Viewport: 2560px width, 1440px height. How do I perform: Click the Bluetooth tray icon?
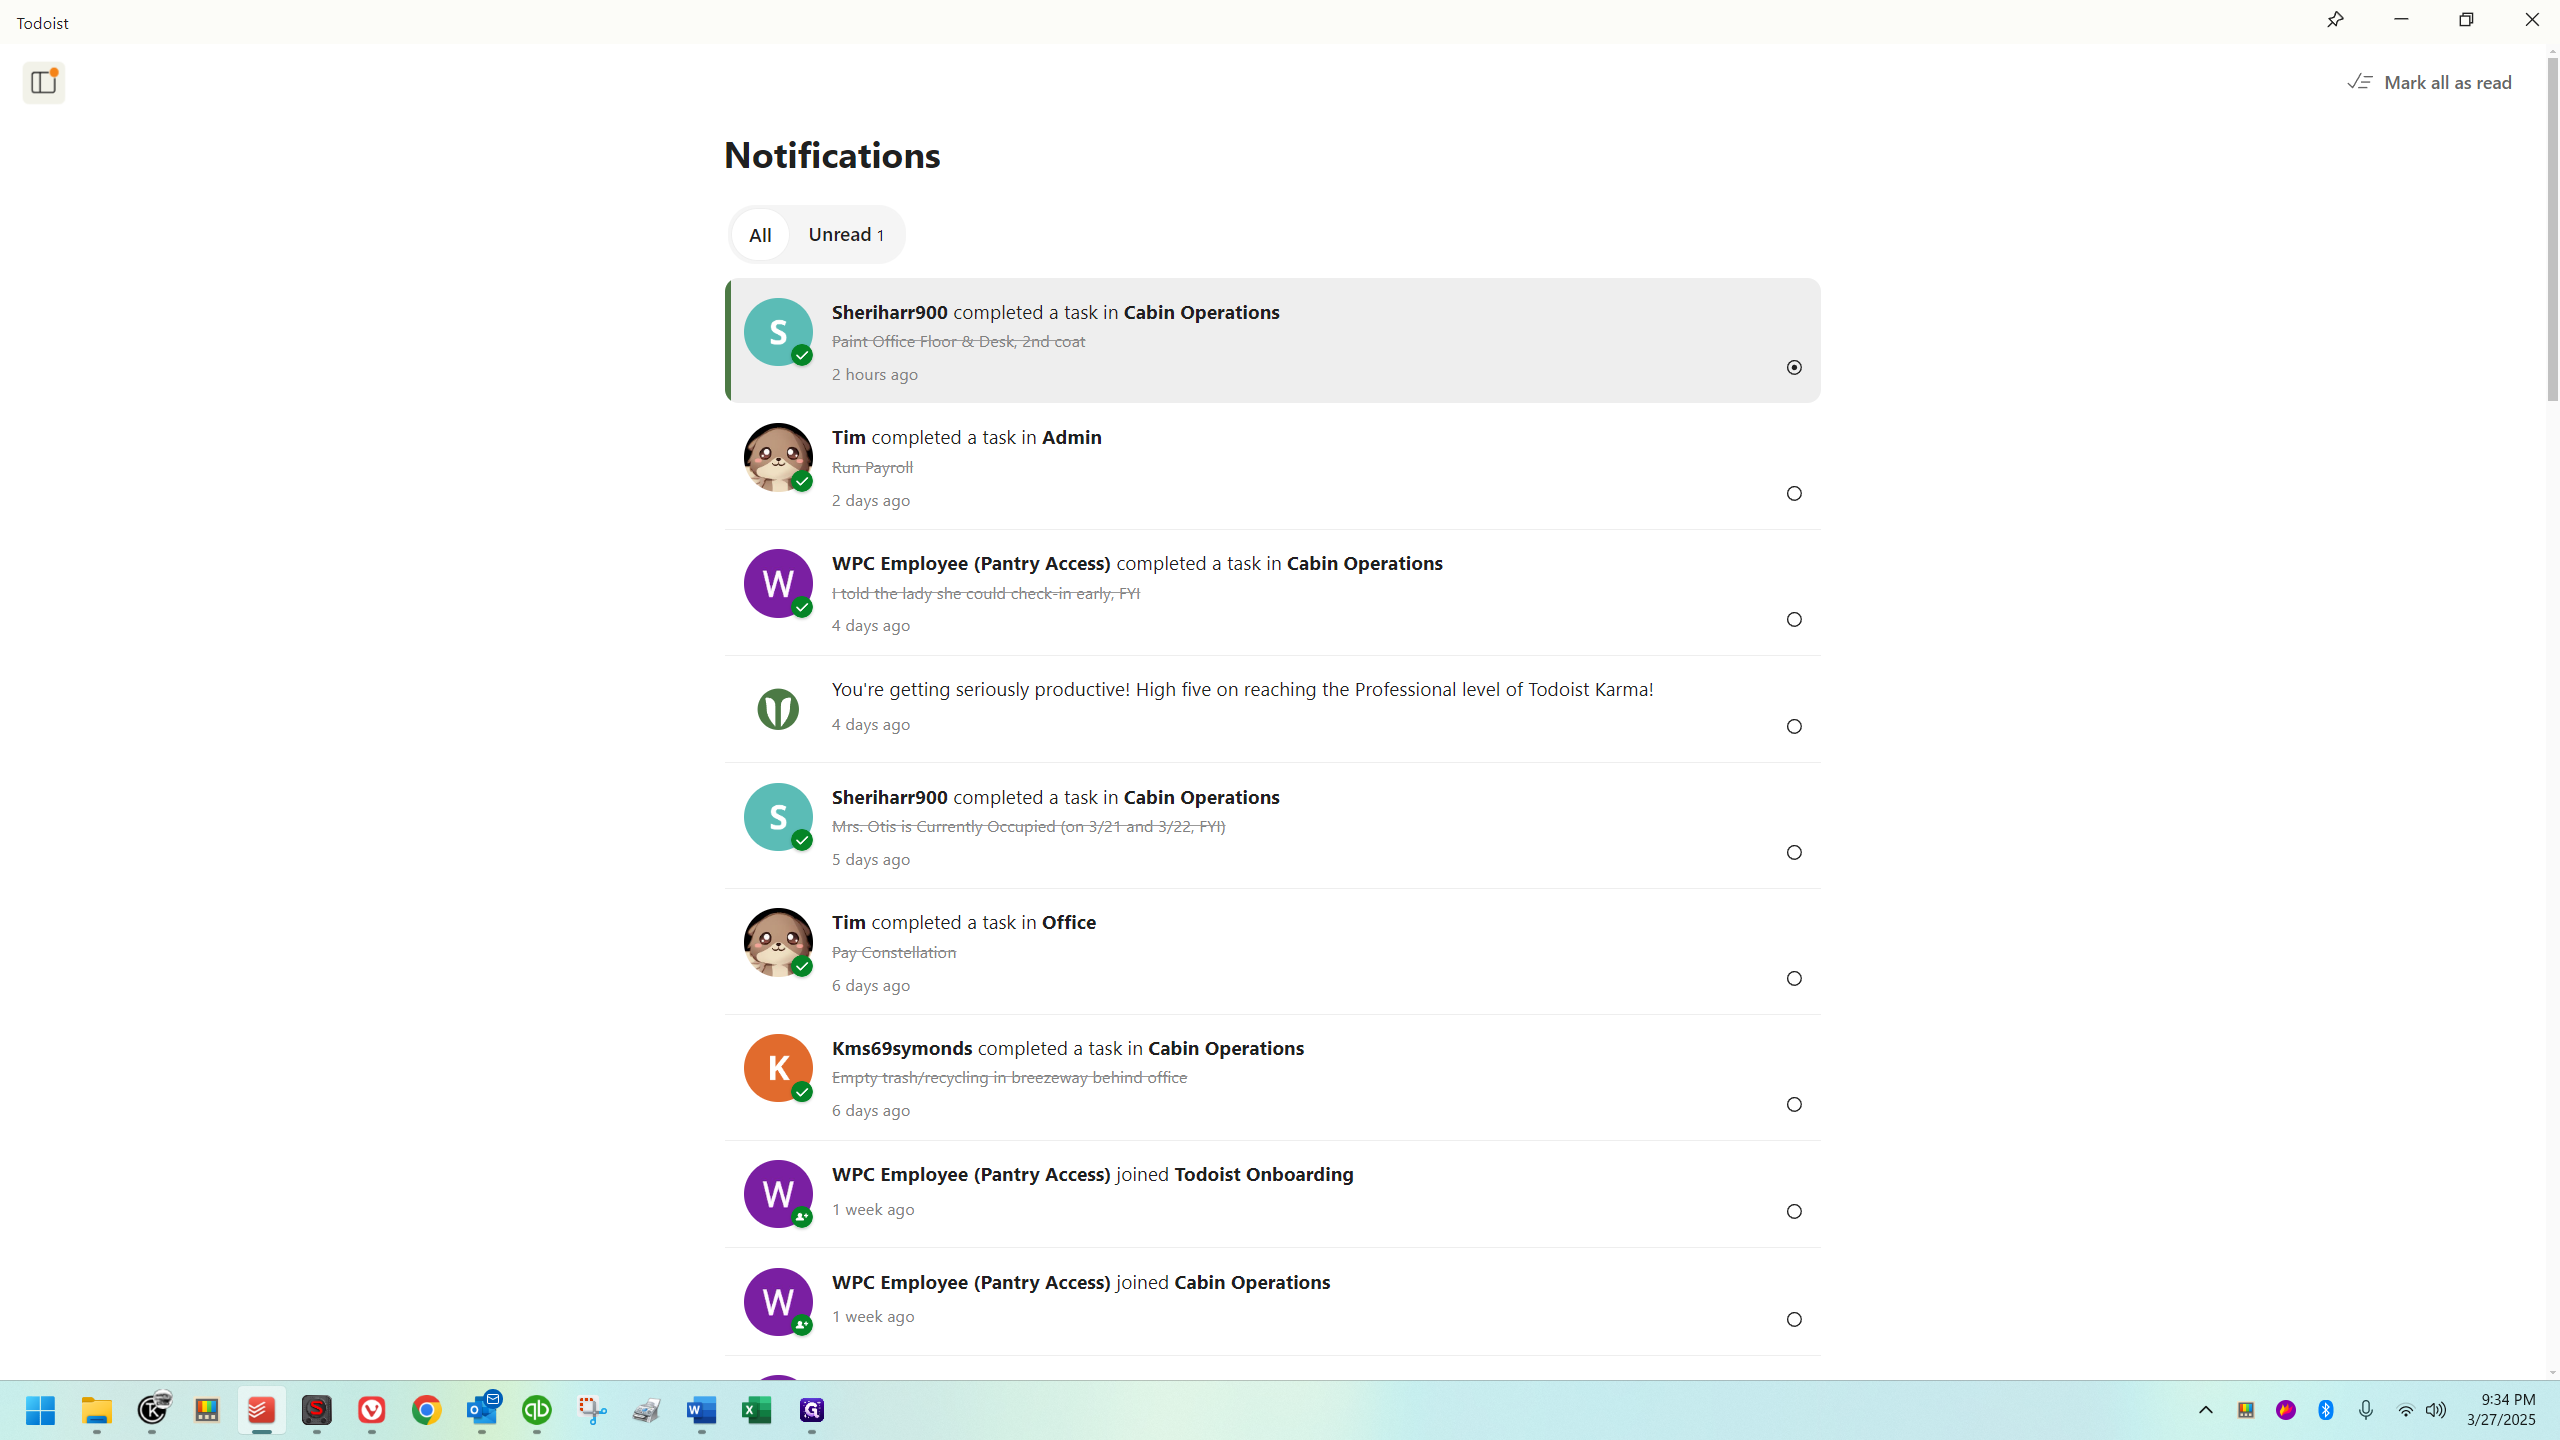click(2326, 1410)
